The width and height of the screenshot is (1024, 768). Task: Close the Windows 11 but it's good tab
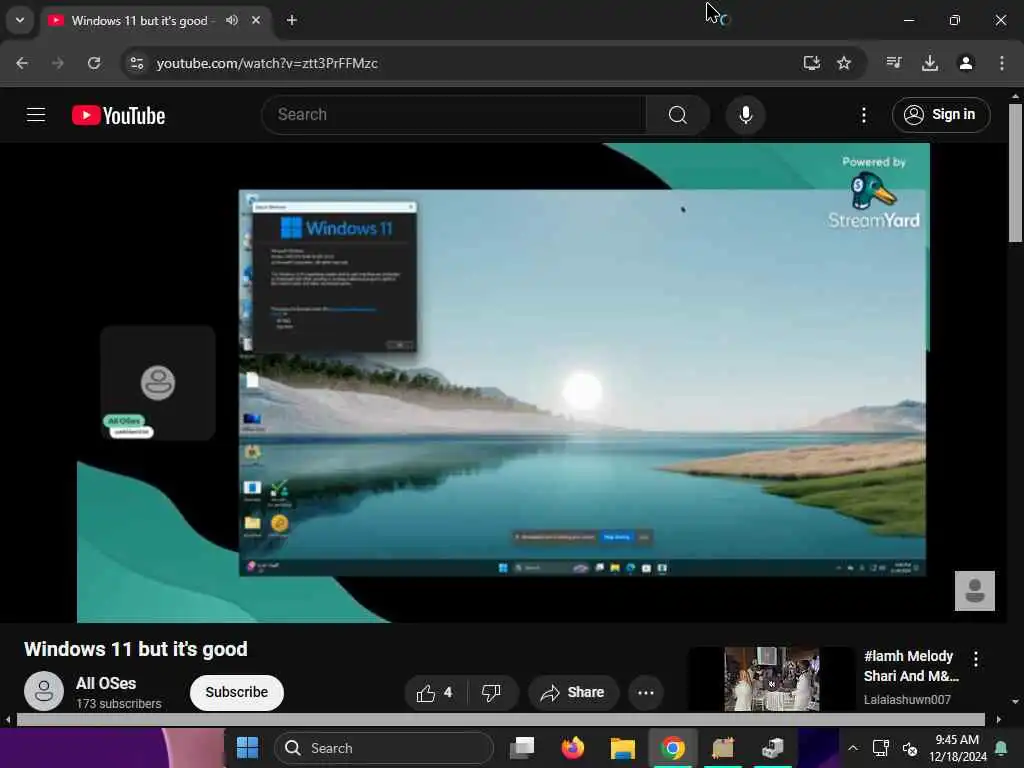(256, 20)
